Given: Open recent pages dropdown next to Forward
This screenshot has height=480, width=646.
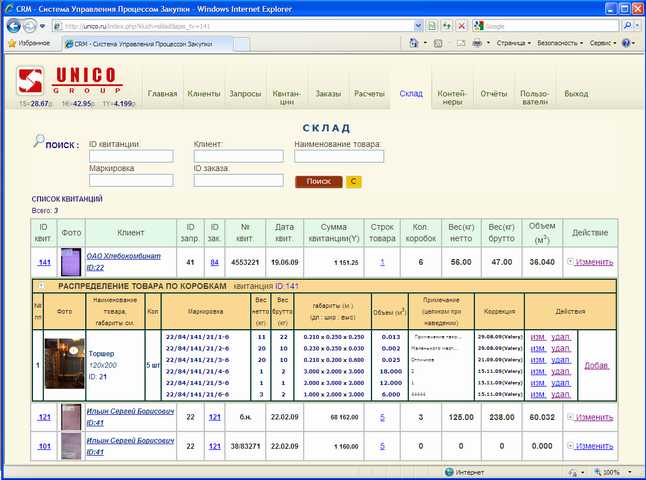Looking at the screenshot, I should click(x=42, y=26).
